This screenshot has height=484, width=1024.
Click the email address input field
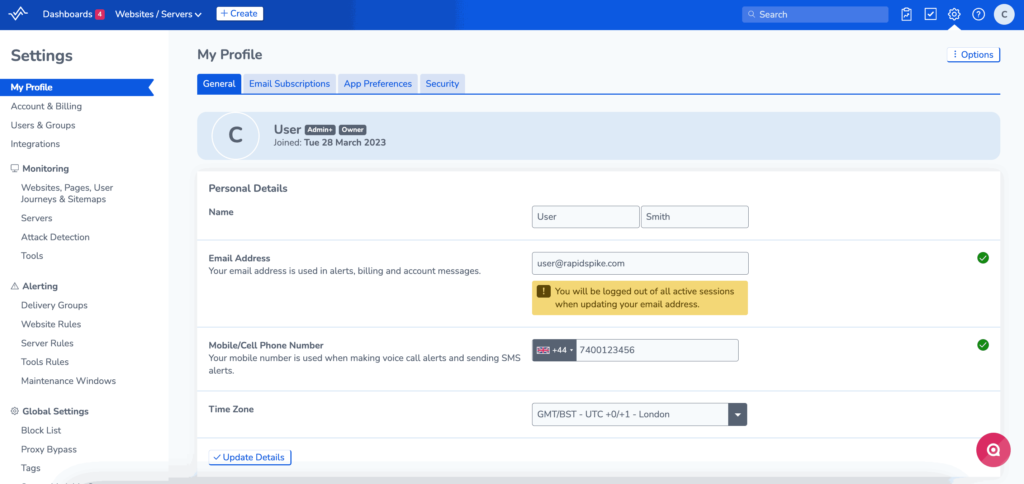(x=640, y=263)
